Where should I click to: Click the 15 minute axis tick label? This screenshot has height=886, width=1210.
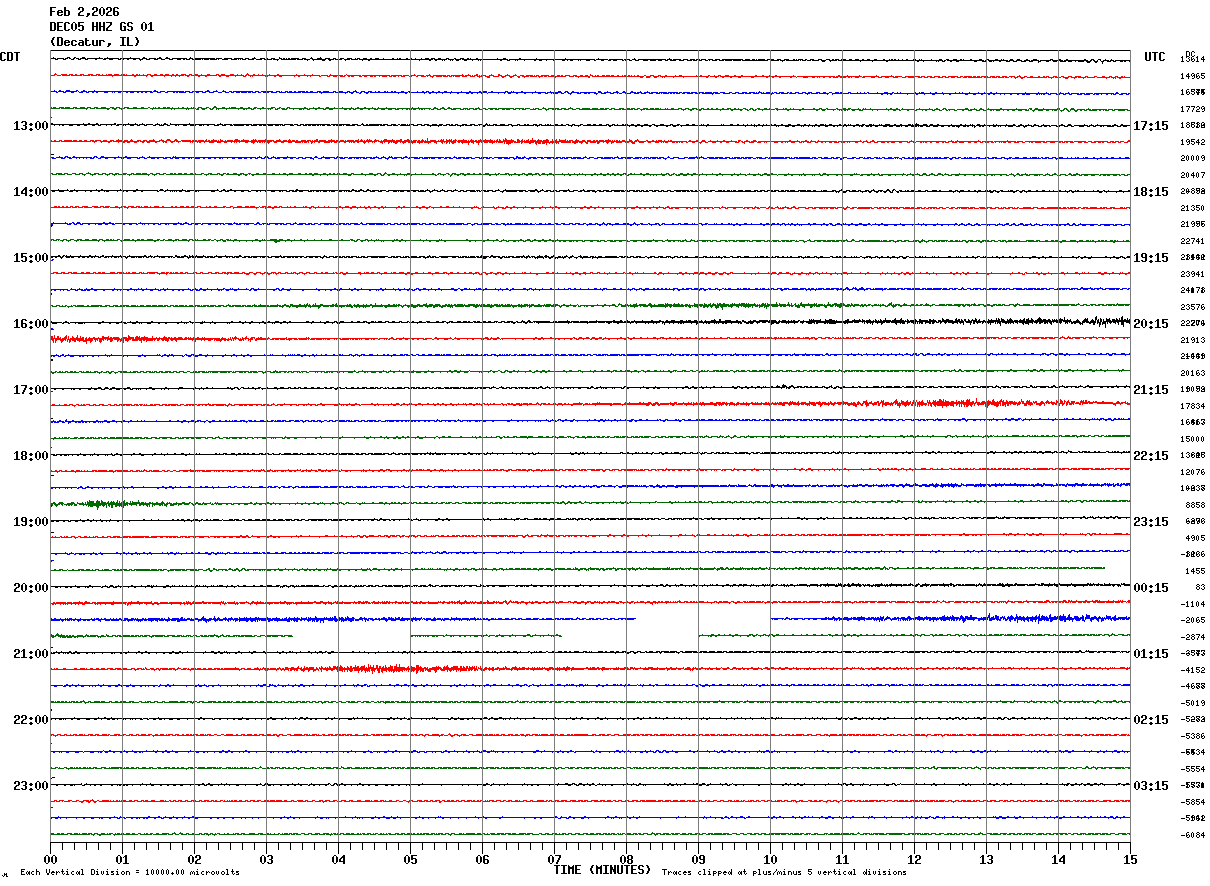tap(1130, 859)
